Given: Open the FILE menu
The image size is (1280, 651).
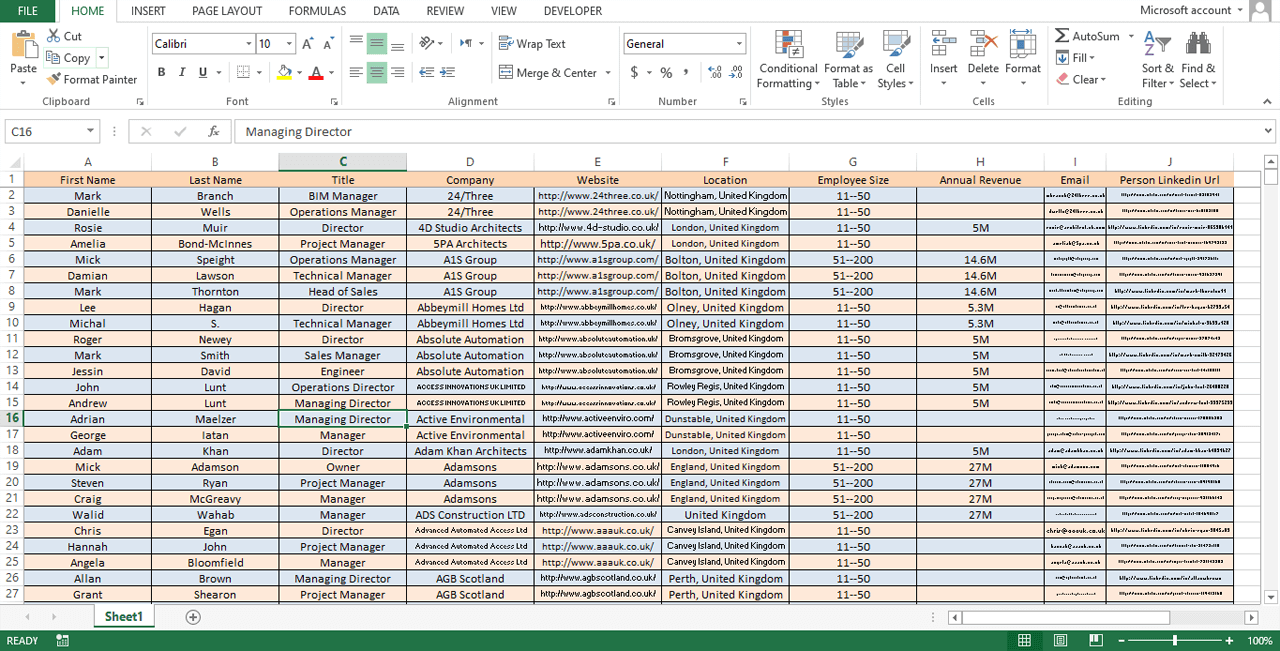Looking at the screenshot, I should pos(28,11).
